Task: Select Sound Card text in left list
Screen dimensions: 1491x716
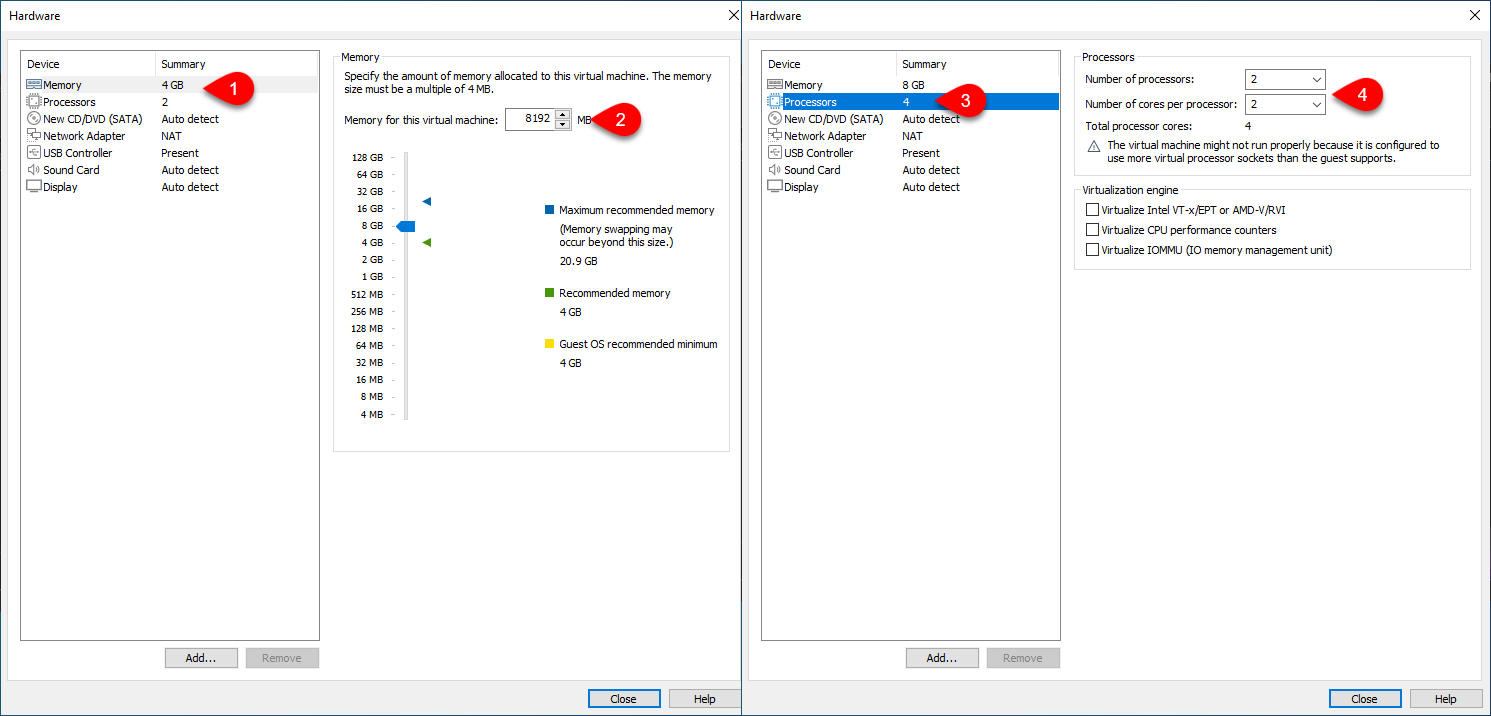Action: pyautogui.click(x=71, y=170)
